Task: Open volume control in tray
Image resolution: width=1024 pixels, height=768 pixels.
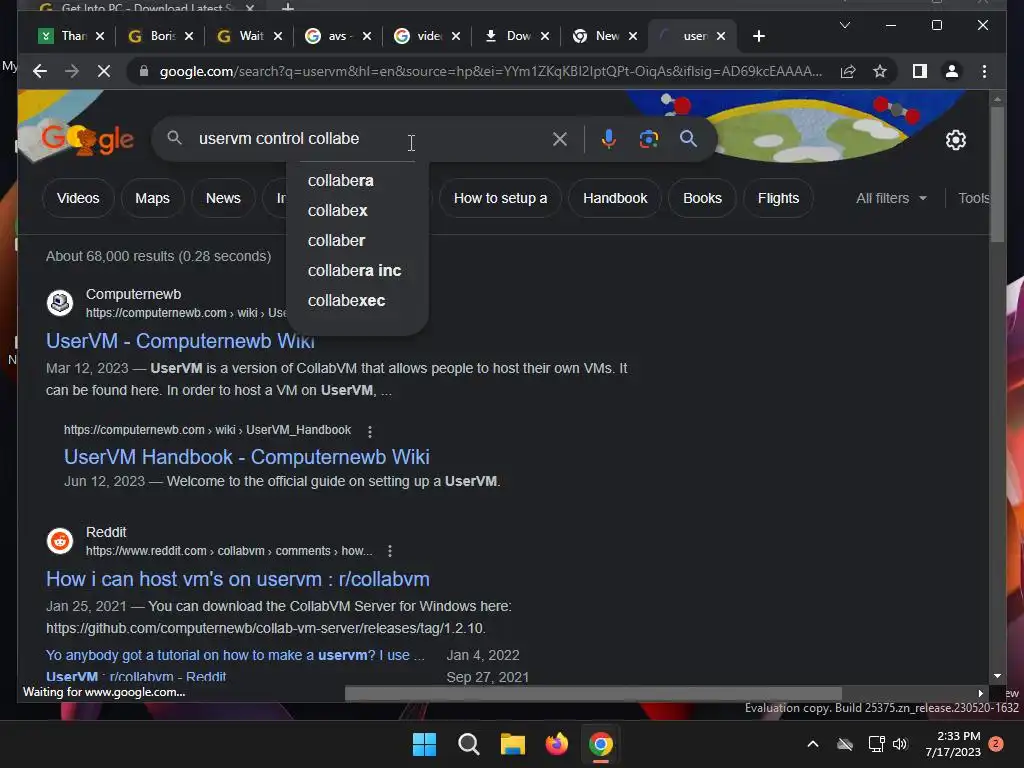Action: (x=900, y=744)
